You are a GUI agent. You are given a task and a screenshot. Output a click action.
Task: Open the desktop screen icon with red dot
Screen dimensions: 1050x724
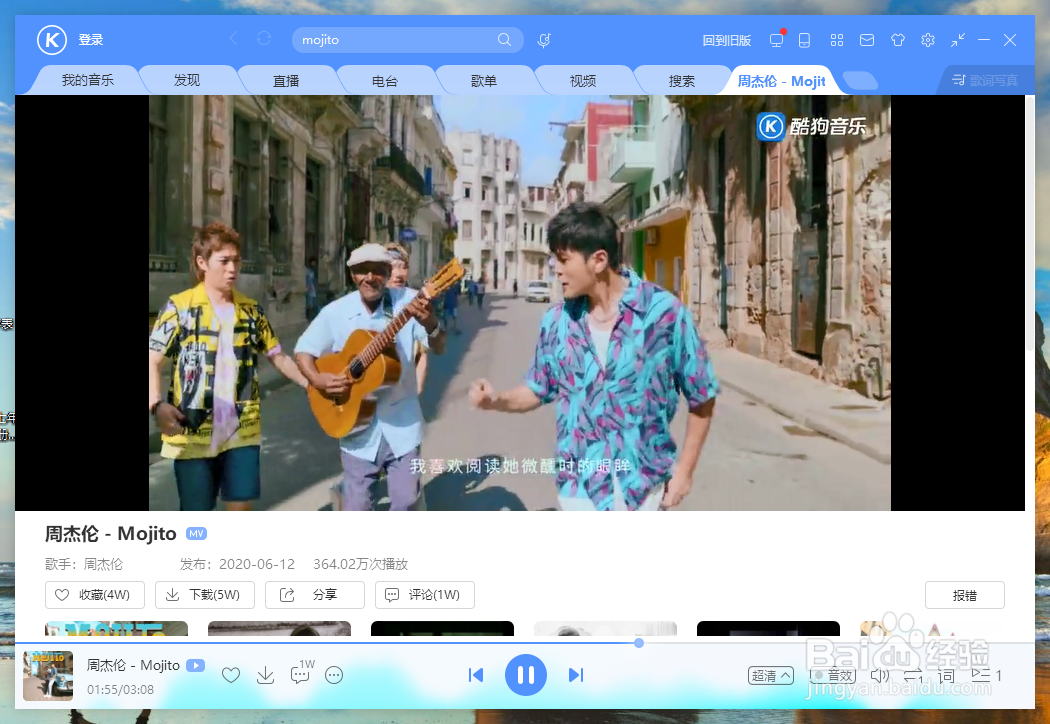click(777, 40)
